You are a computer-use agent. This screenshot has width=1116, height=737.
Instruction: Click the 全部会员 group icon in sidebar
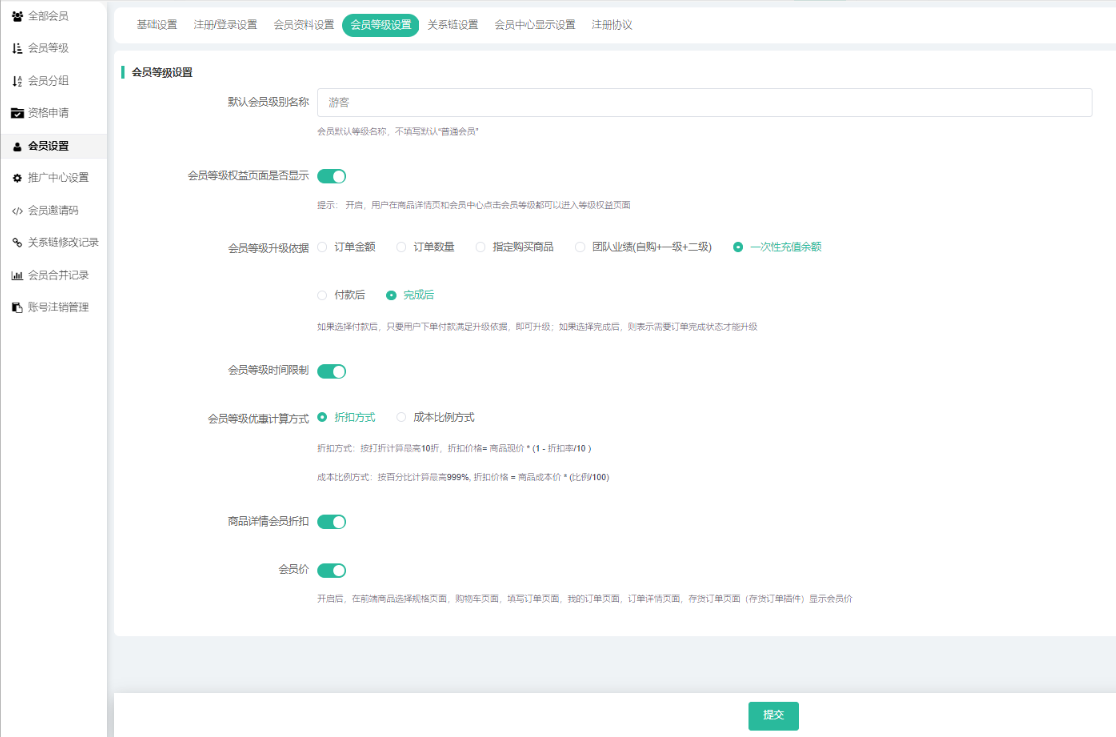[17, 16]
